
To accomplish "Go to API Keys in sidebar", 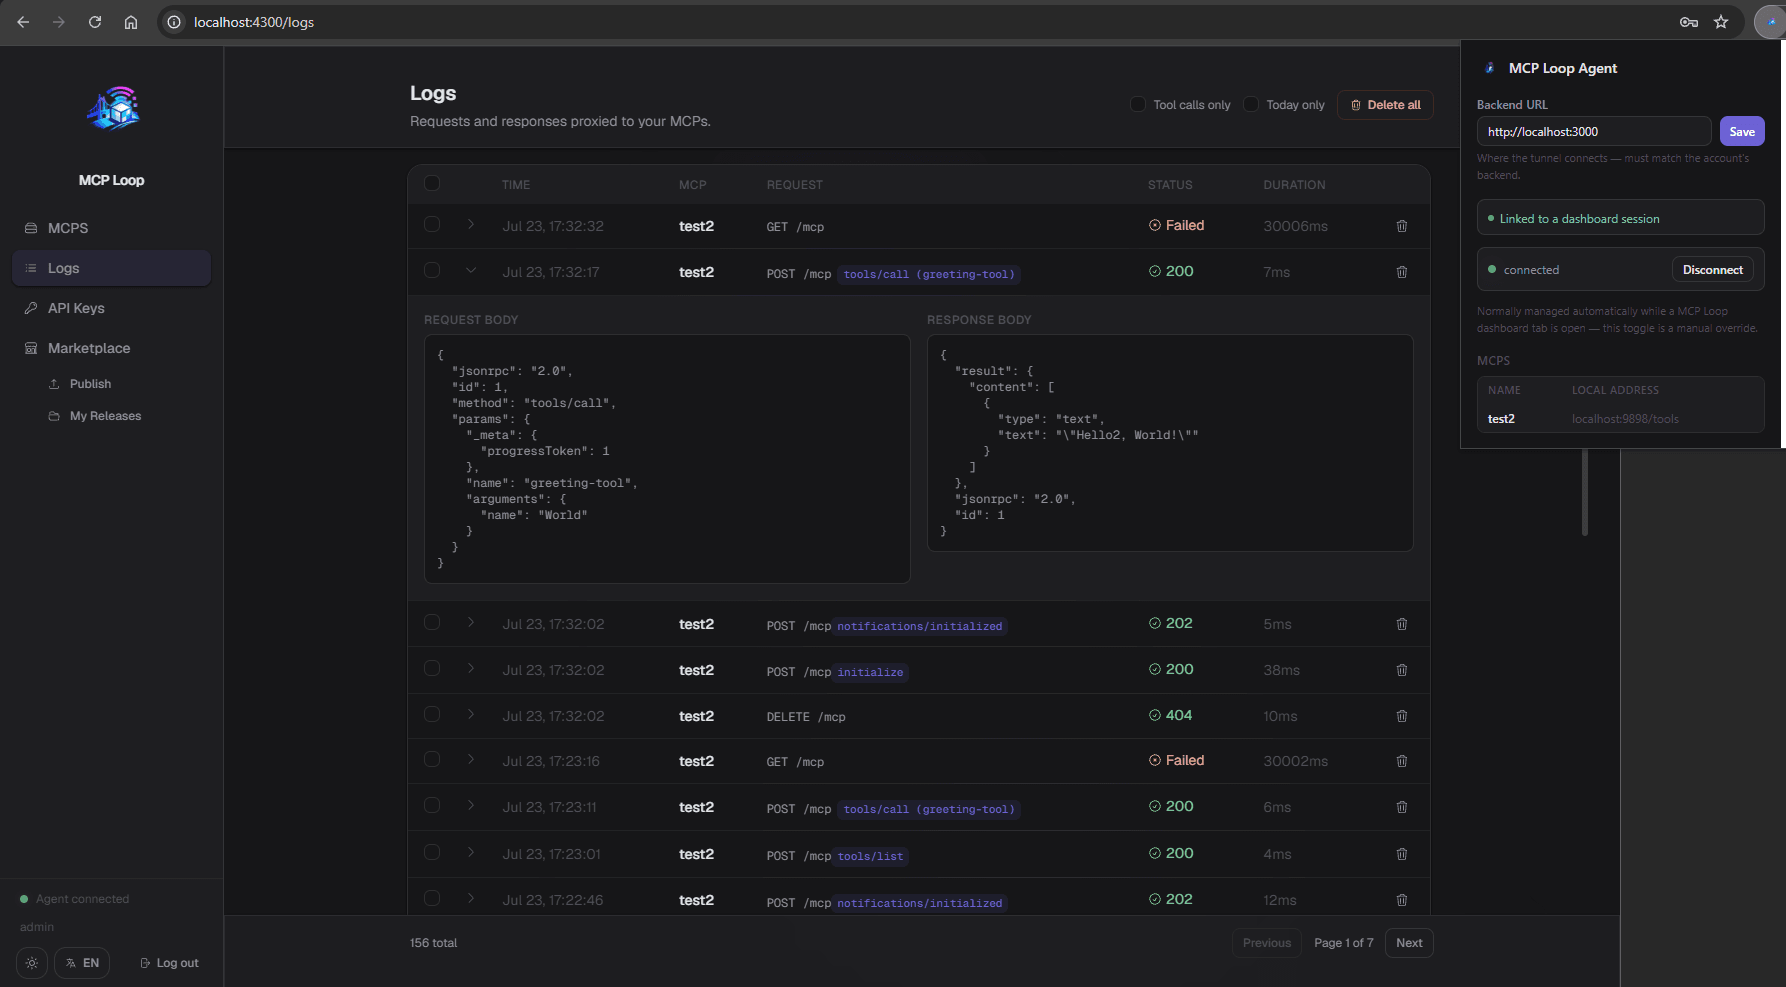I will (111, 308).
